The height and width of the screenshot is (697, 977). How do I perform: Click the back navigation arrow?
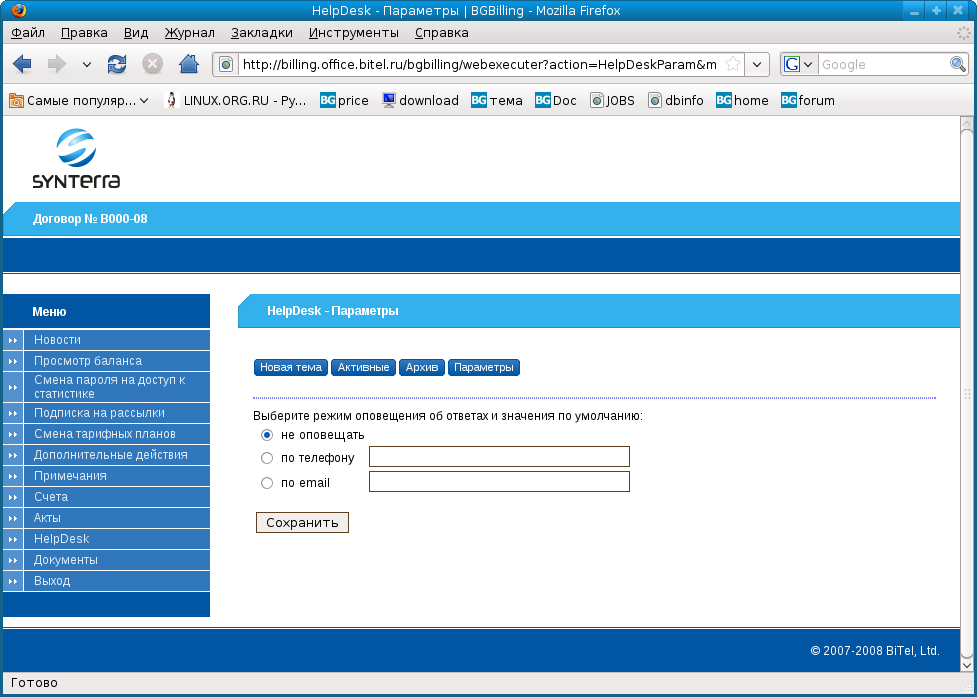click(22, 63)
